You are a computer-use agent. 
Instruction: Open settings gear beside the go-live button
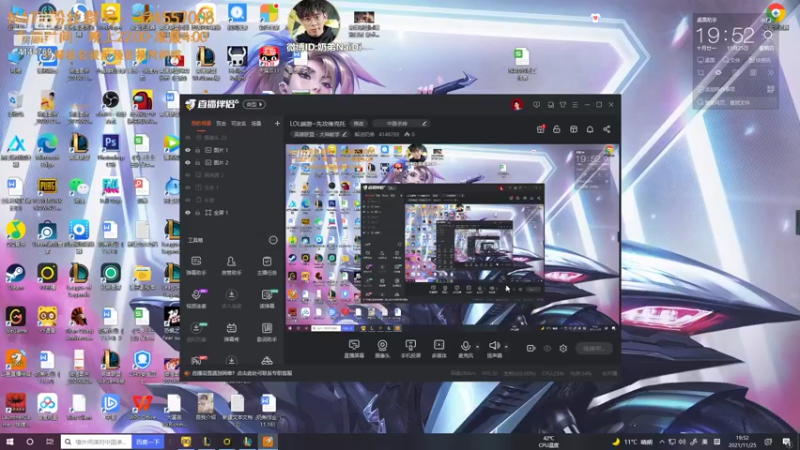click(x=563, y=348)
